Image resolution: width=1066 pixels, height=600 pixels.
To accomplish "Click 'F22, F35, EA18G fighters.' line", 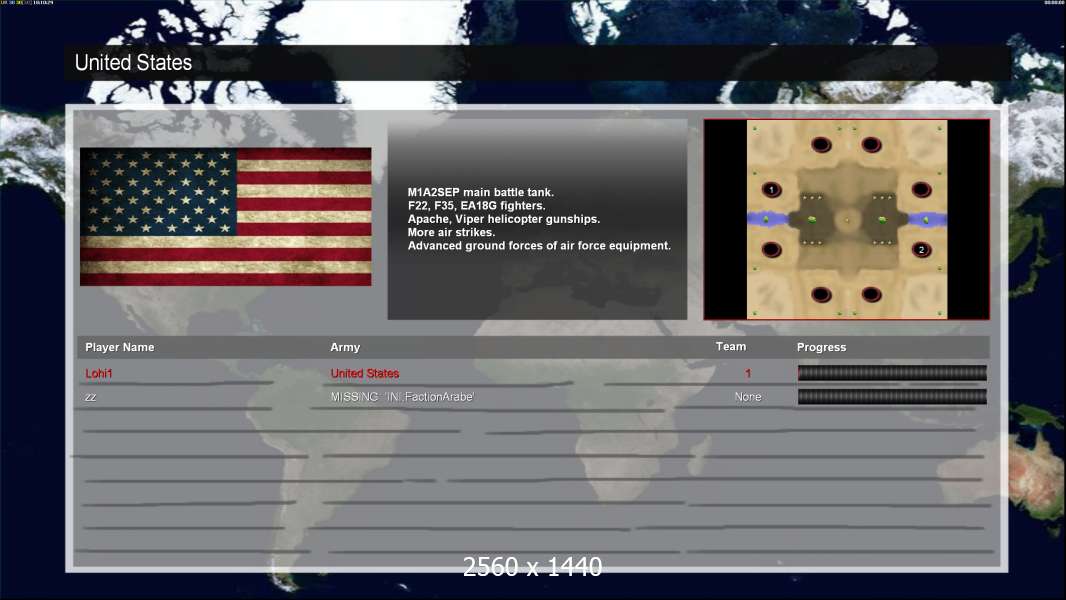I will pos(477,205).
